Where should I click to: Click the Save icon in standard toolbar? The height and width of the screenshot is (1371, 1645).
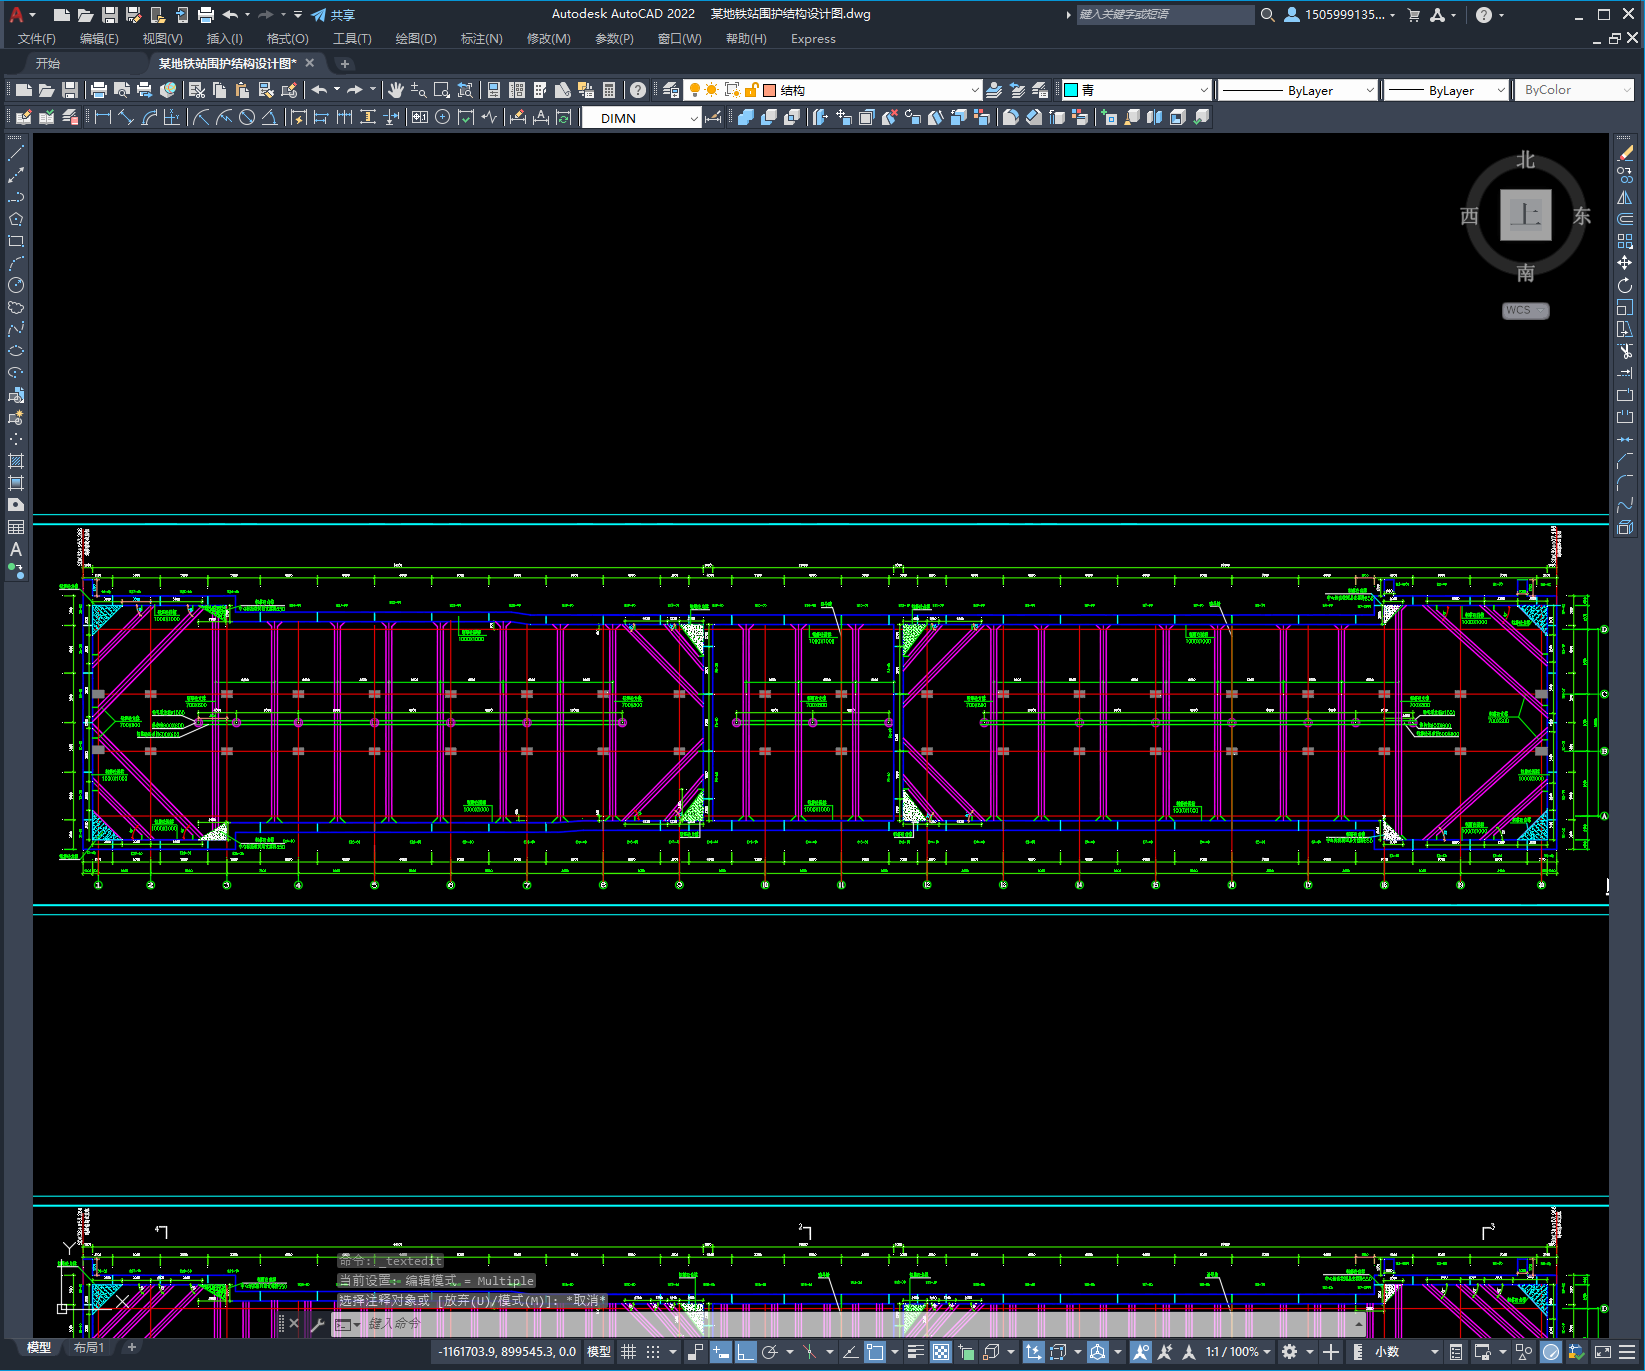70,90
